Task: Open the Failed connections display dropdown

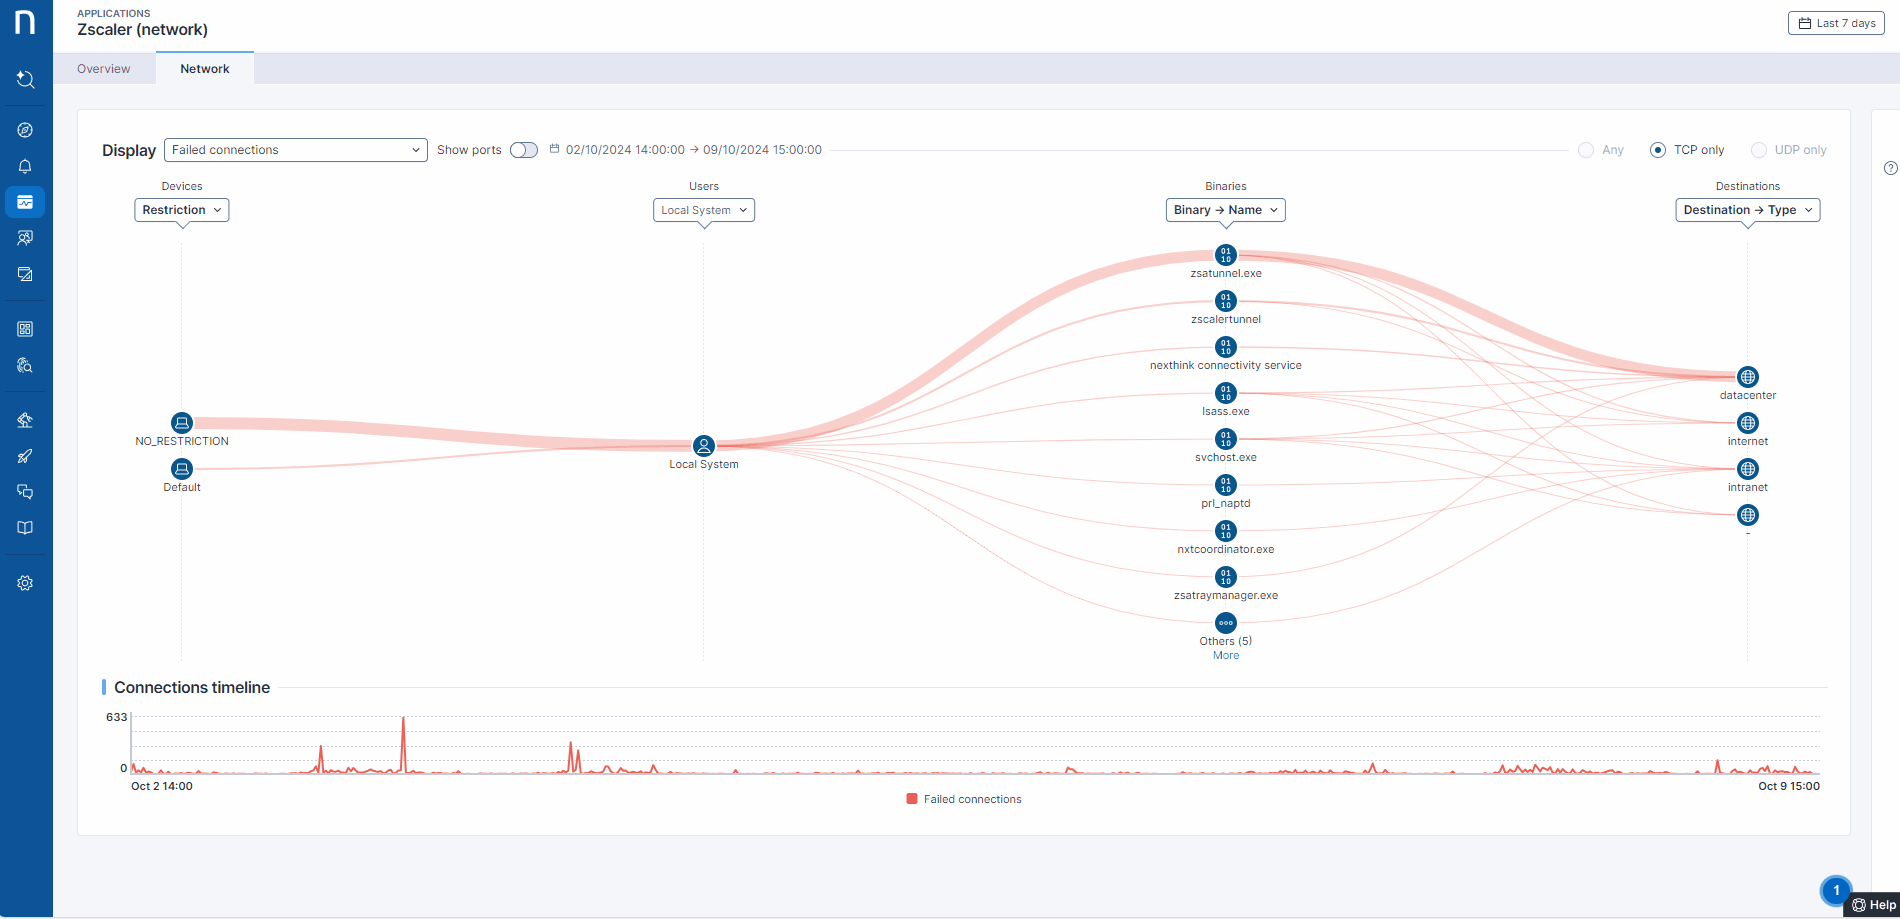Action: [x=295, y=150]
